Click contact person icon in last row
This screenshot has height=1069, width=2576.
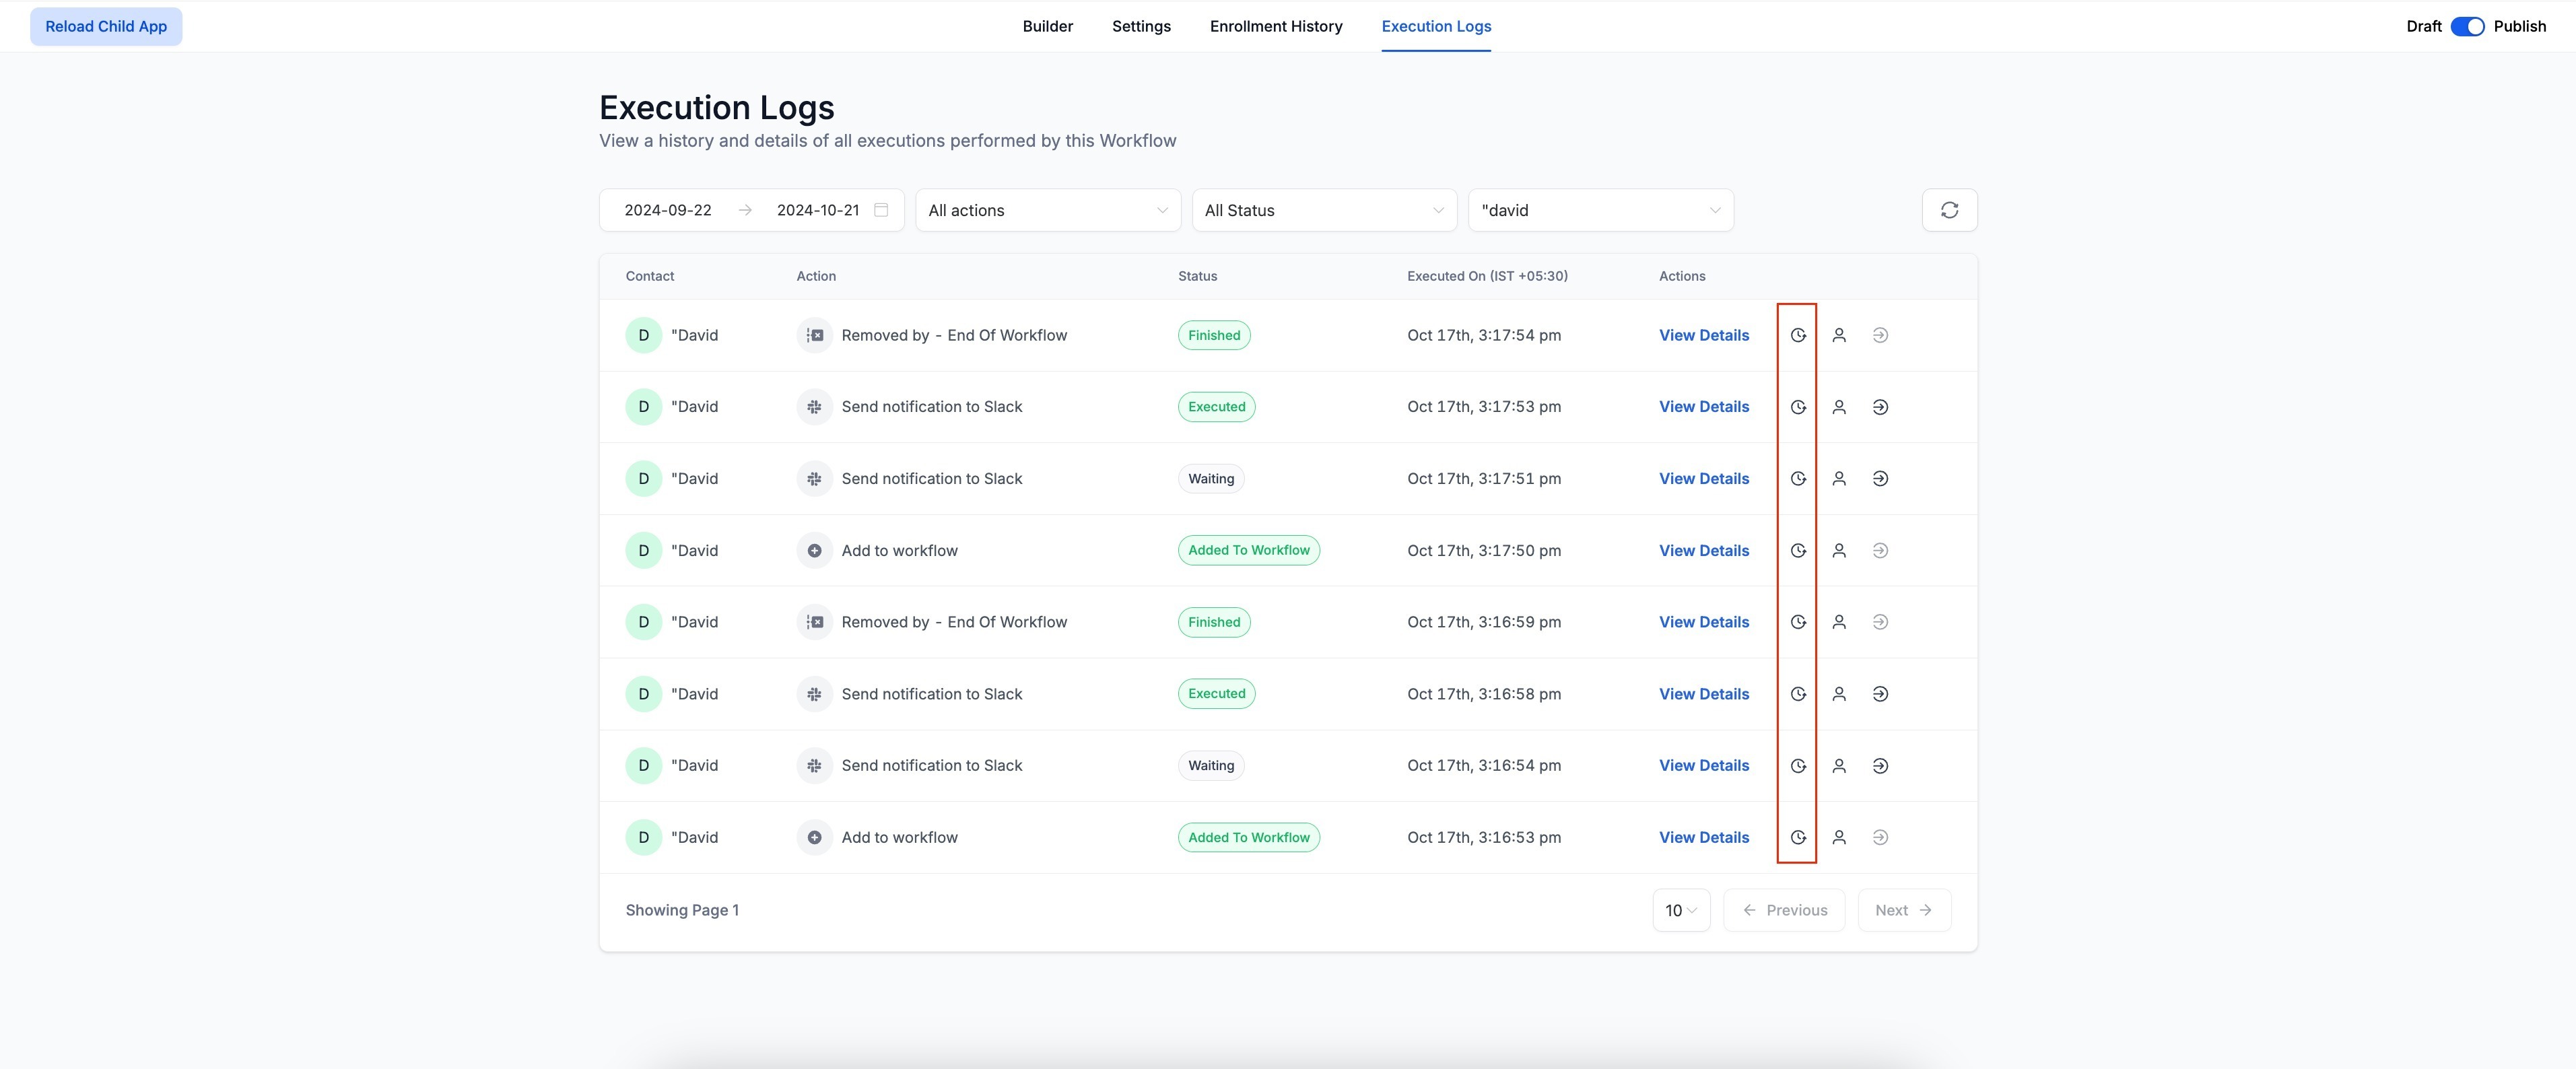coord(1839,838)
